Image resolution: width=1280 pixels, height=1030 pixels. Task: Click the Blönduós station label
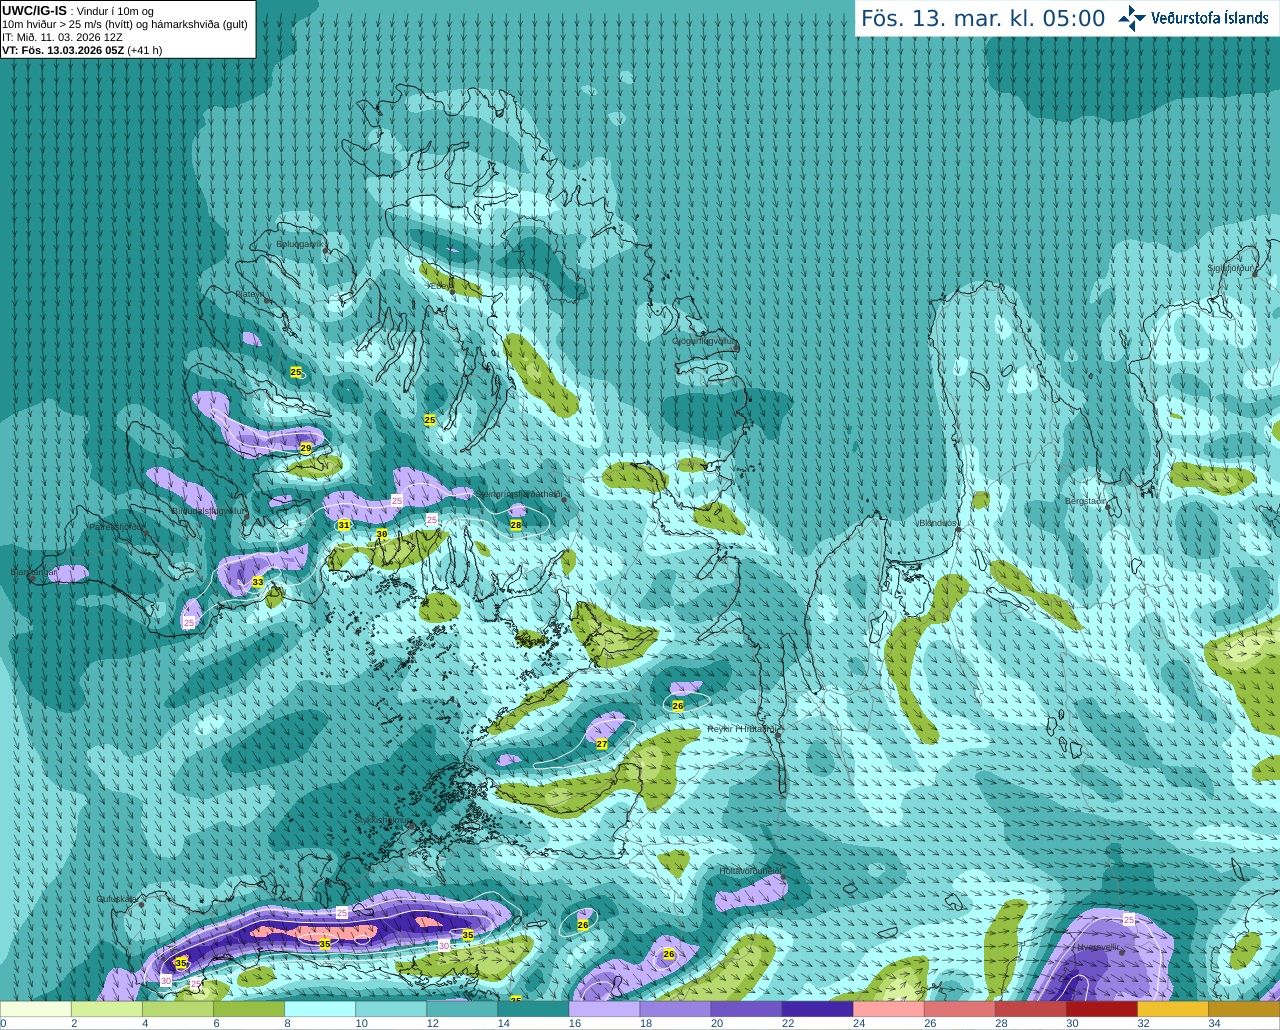point(938,523)
